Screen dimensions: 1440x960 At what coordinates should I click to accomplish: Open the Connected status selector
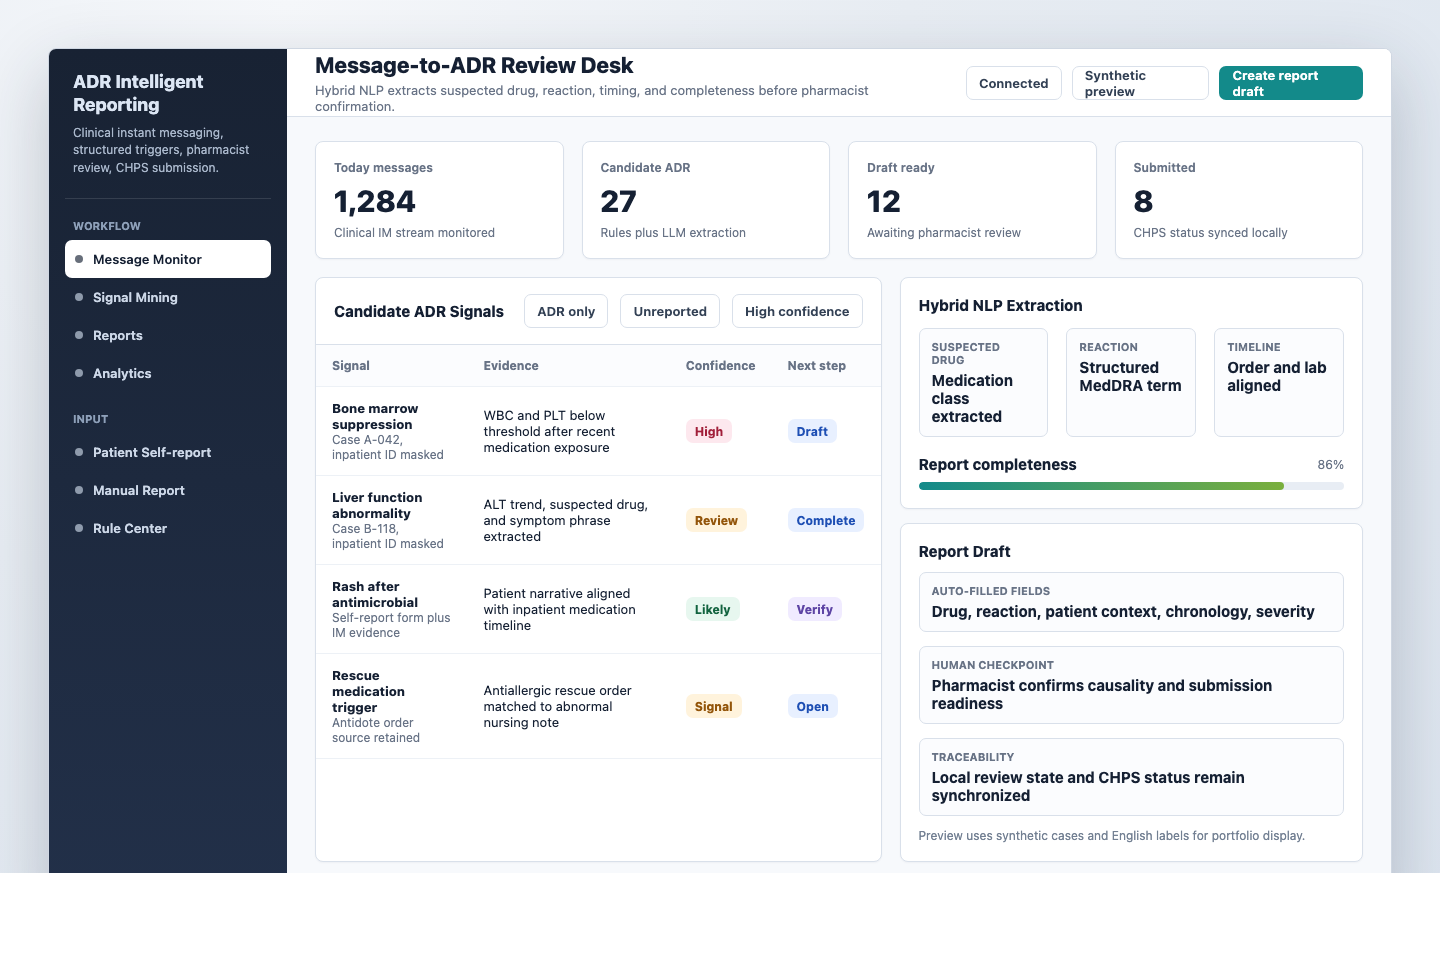[x=1013, y=83]
